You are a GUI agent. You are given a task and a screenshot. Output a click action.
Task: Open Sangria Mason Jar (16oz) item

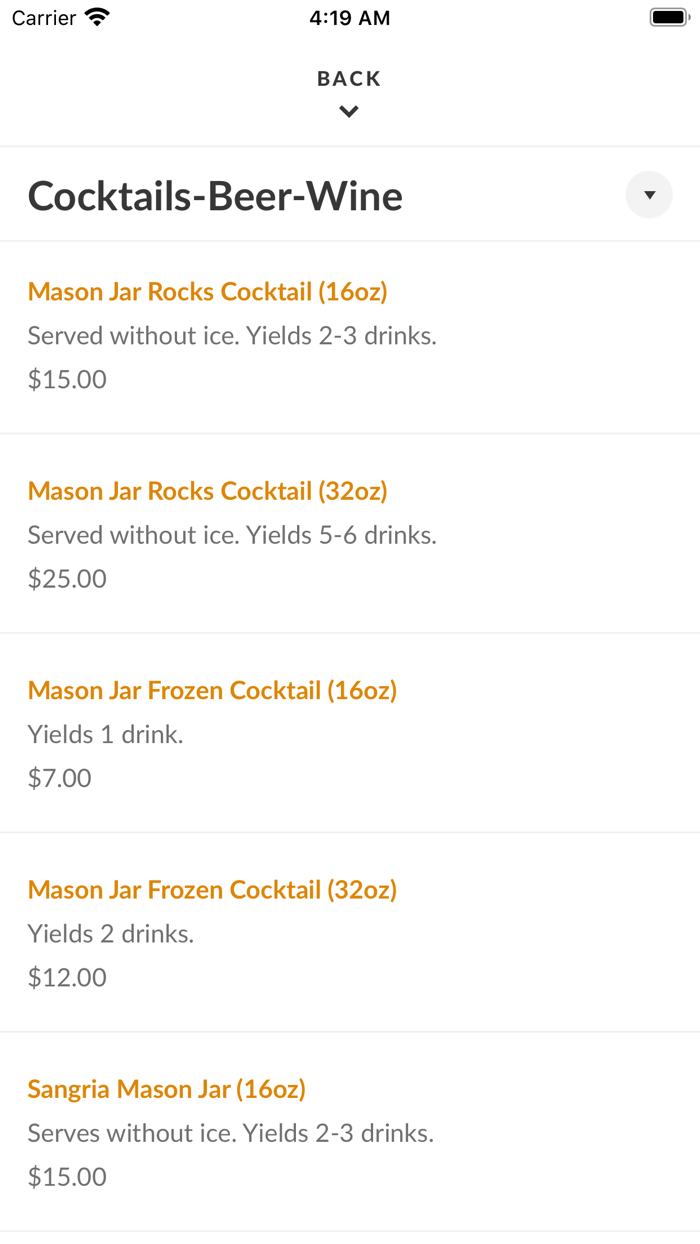pyautogui.click(x=167, y=1089)
